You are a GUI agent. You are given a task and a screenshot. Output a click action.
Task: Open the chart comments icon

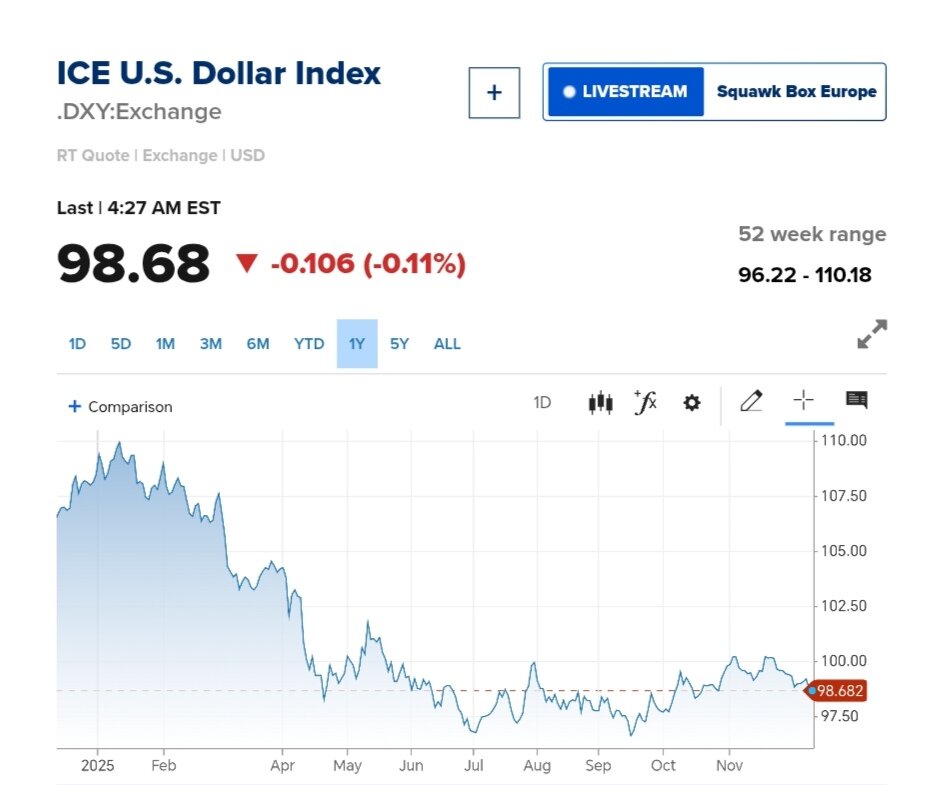pos(856,401)
